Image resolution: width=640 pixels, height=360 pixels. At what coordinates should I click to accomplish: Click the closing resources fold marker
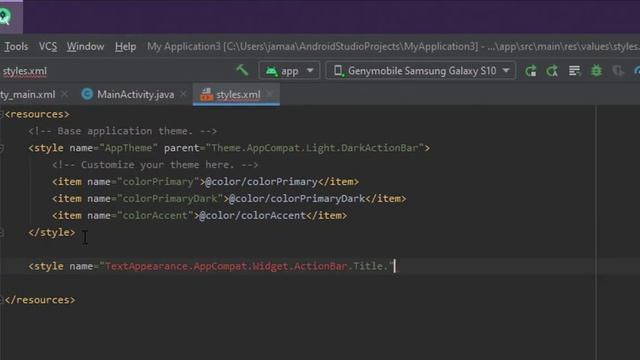pos(2,300)
